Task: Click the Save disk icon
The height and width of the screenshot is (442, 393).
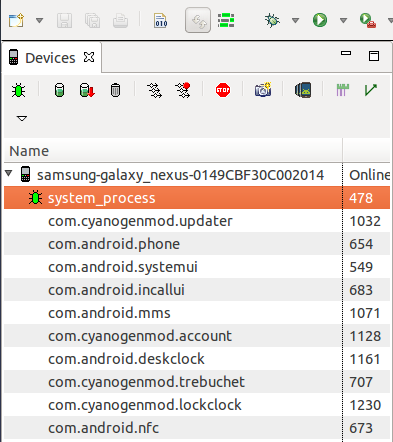Action: [x=64, y=21]
